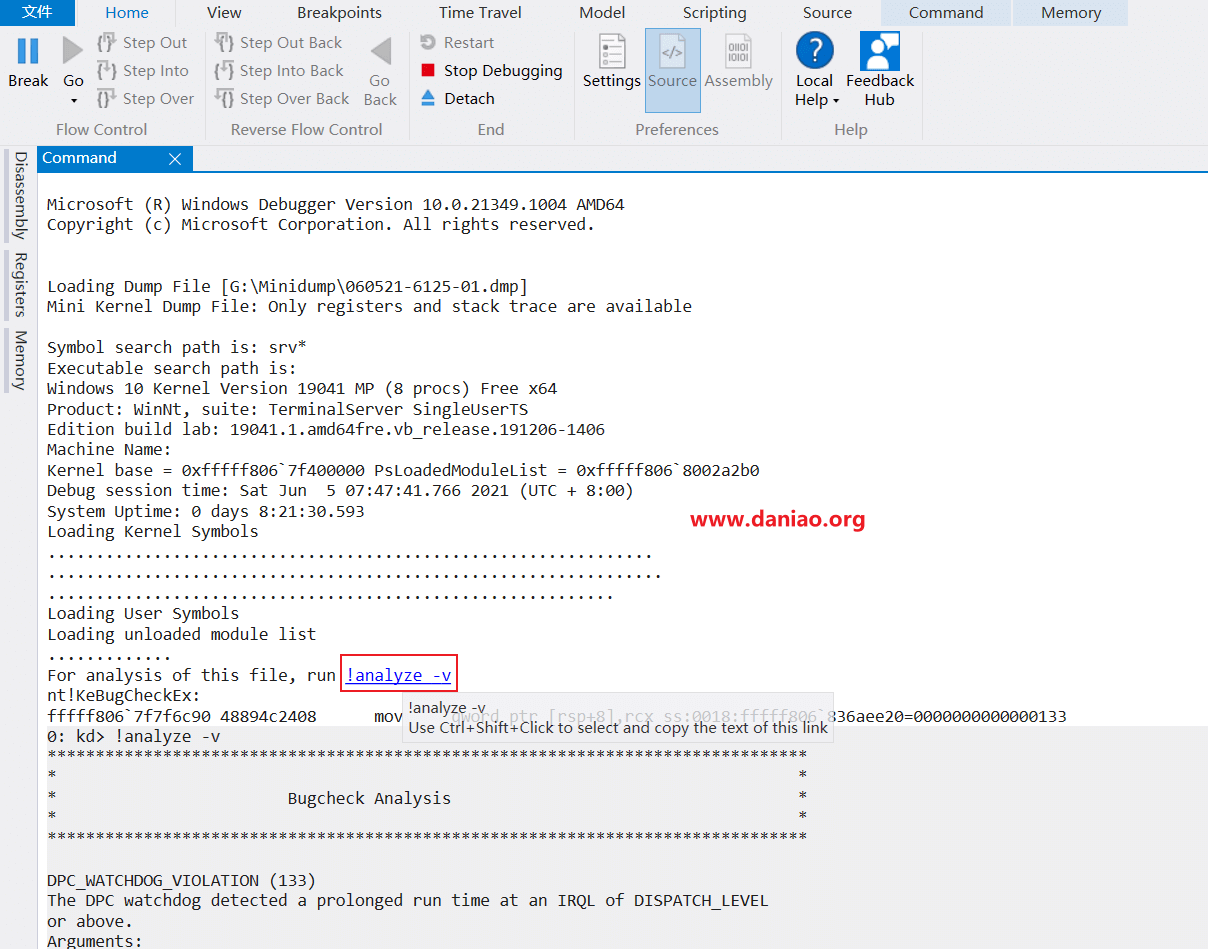The height and width of the screenshot is (949, 1208).
Task: Click Step Into in Flow Control
Action: (x=142, y=71)
